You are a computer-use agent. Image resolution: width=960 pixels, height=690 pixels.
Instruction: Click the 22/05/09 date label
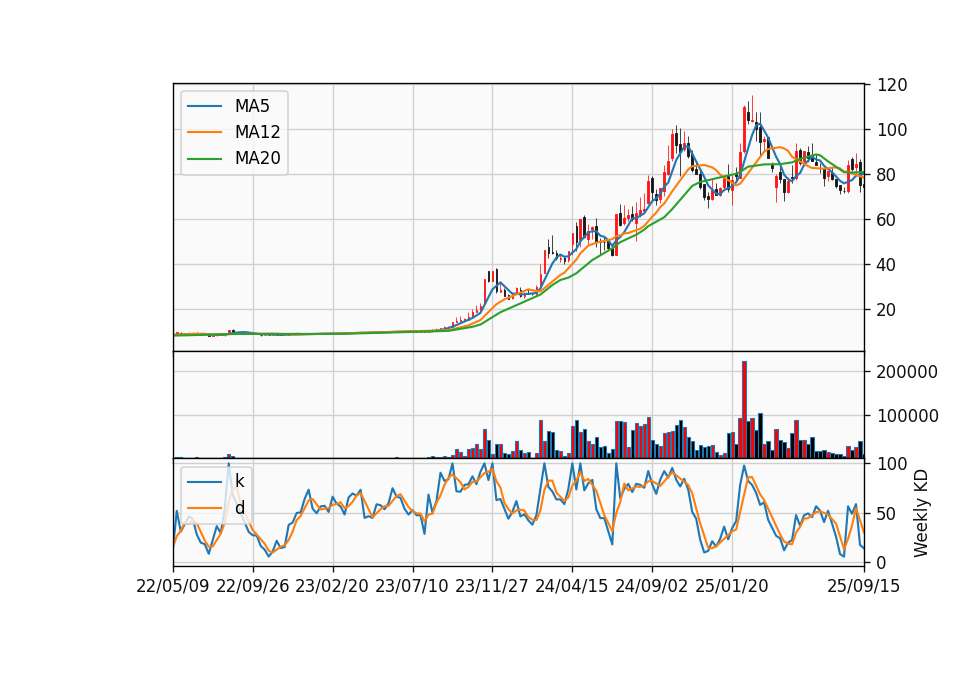pos(173,586)
